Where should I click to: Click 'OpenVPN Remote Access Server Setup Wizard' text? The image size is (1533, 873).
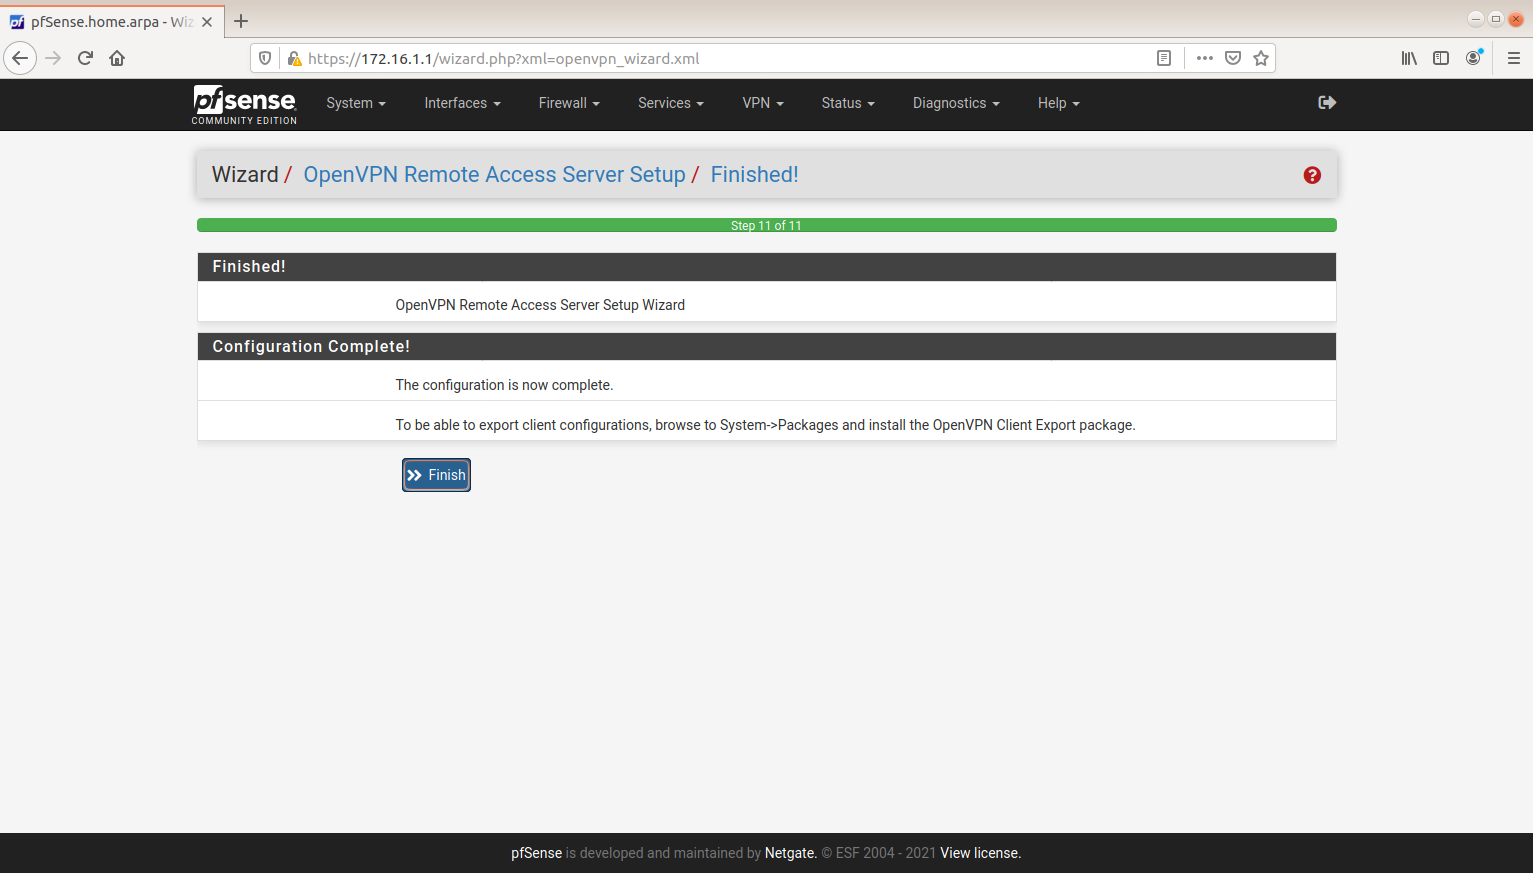click(540, 305)
